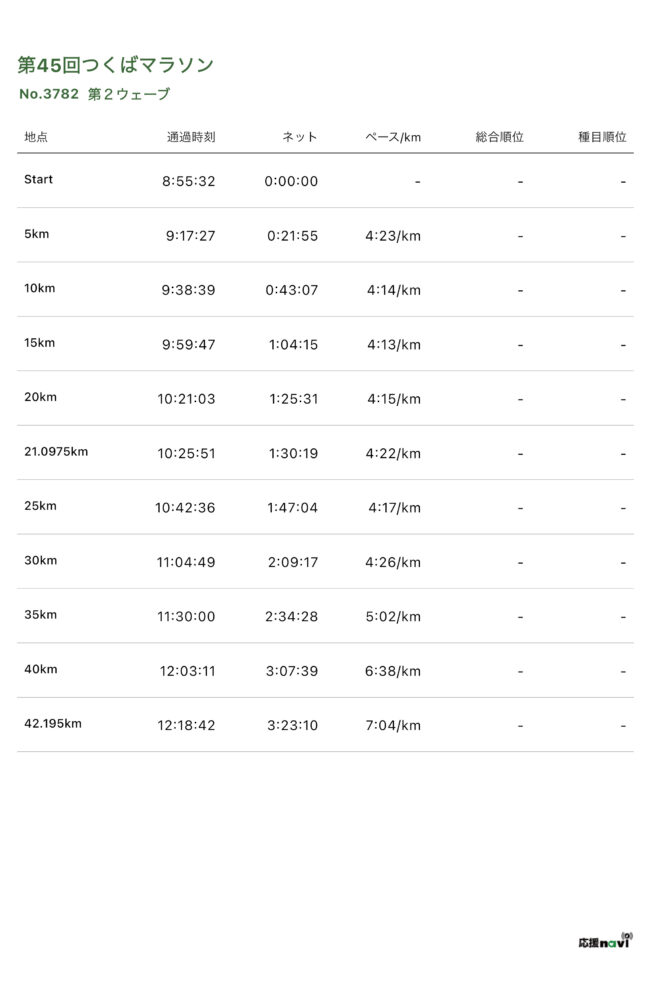This screenshot has width=651, height=1000.
Task: Click runner number No.3782 label
Action: [49, 95]
